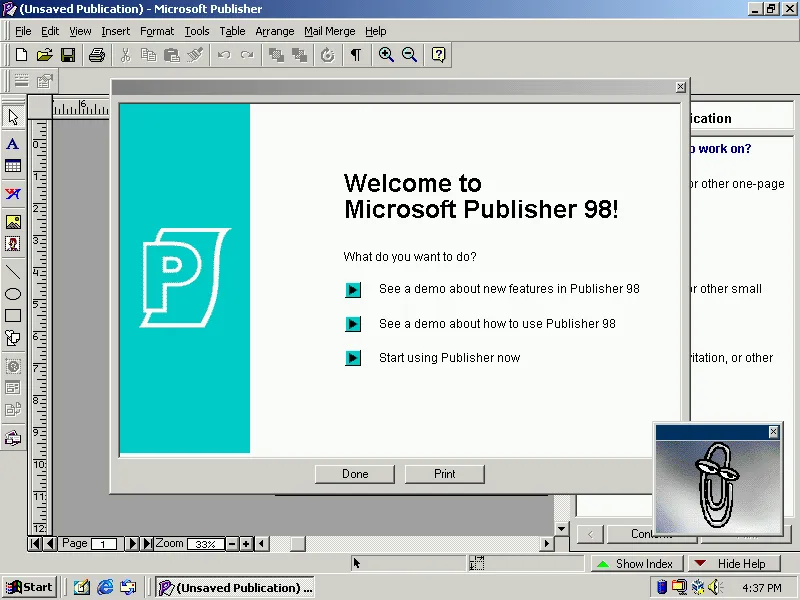The width and height of the screenshot is (800, 600).
Task: Open the Arrange menu
Action: click(x=274, y=31)
